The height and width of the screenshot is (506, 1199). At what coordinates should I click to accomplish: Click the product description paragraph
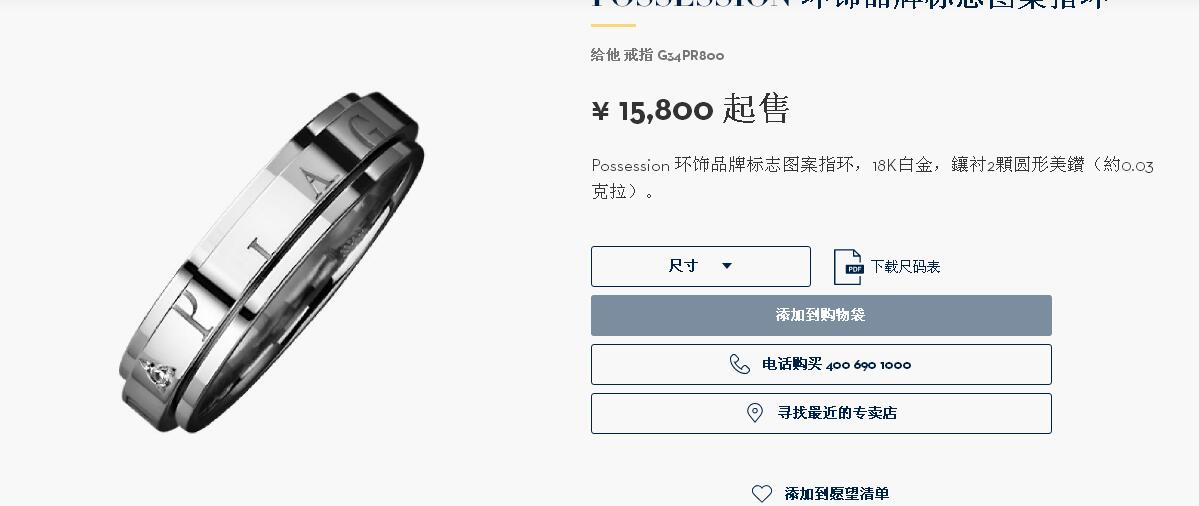coord(872,177)
